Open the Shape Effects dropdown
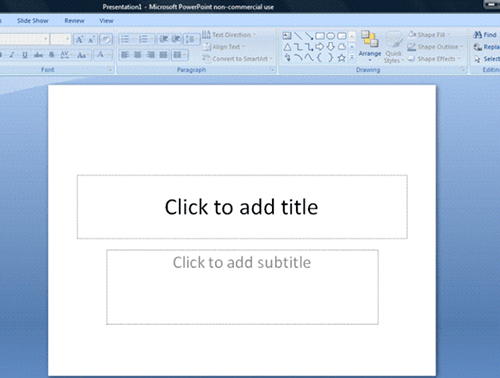500x378 pixels. [x=434, y=59]
